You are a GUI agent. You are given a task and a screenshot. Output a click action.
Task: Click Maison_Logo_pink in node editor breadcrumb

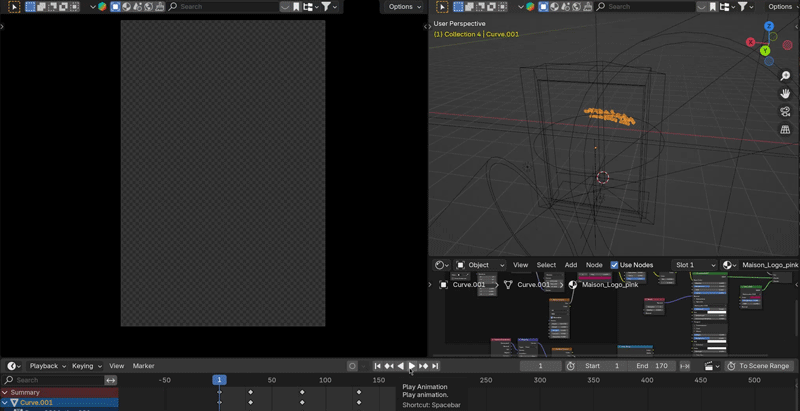tap(610, 285)
